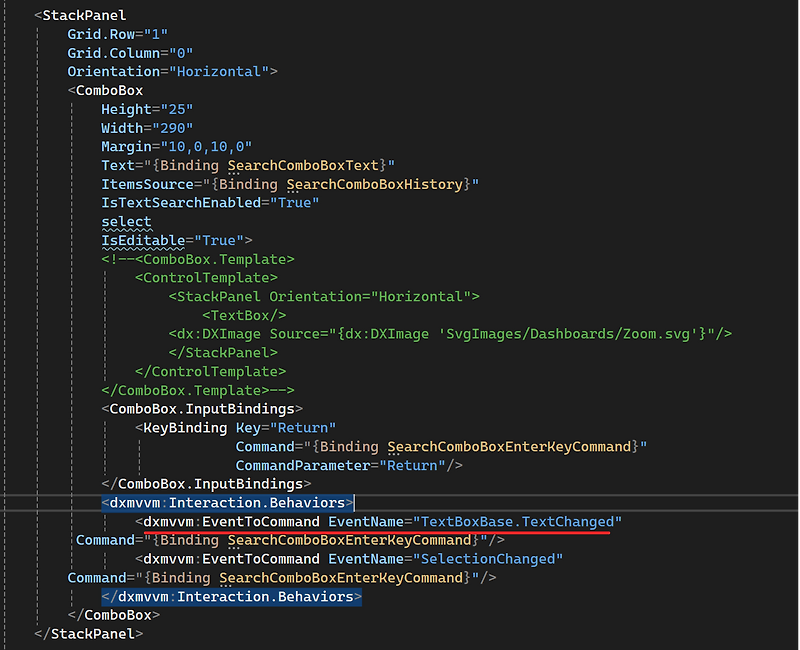Click the SearchComboBoxHistory binding in ItemsSource
Viewport: 800px width, 650px height.
click(x=374, y=184)
